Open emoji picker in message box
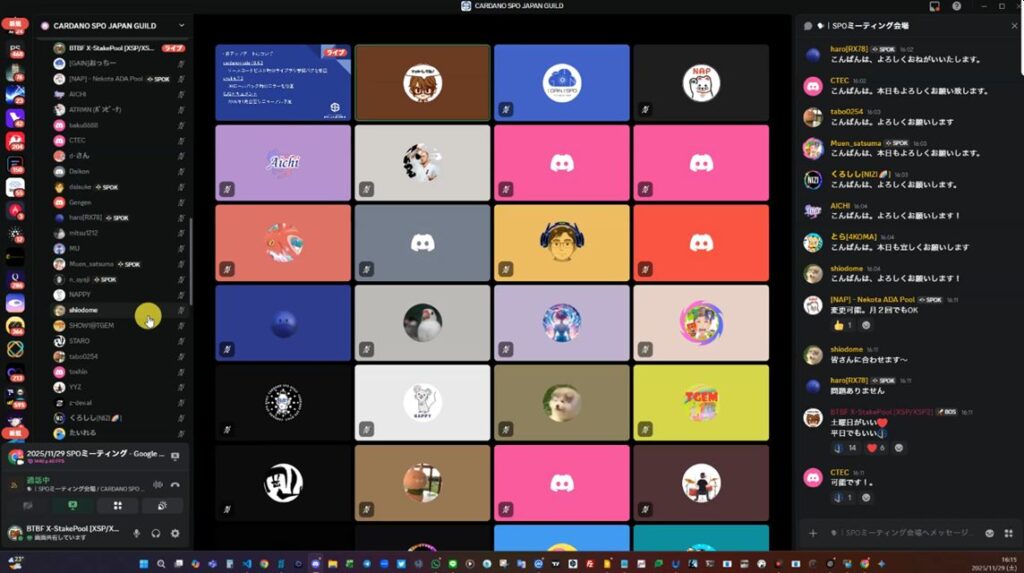Viewport: 1024px width, 573px height. pyautogui.click(x=991, y=533)
